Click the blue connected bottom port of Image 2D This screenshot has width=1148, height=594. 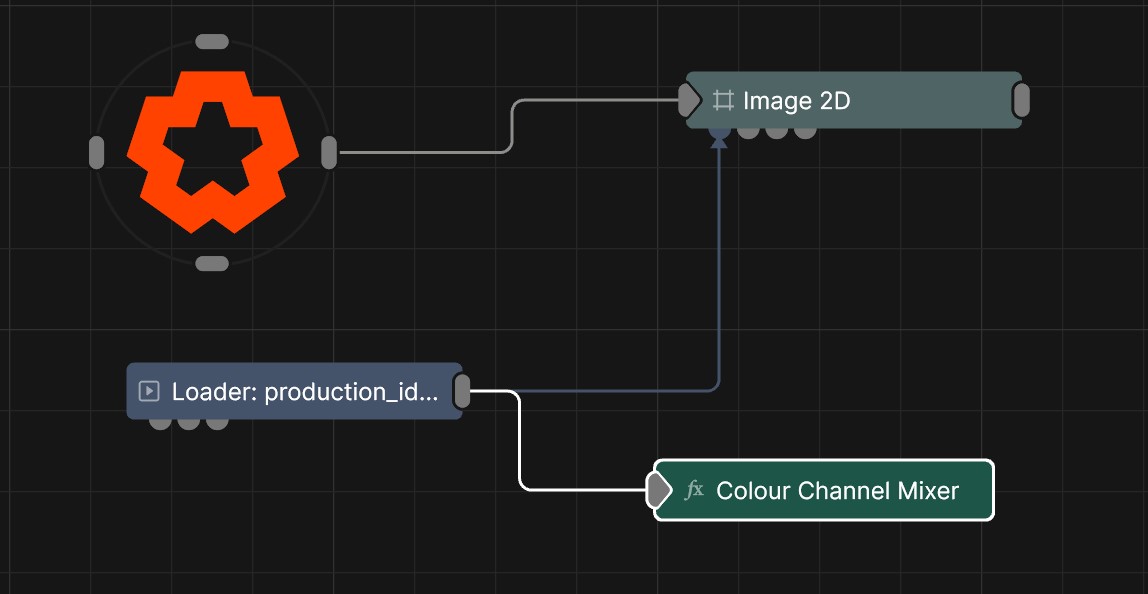click(x=718, y=131)
